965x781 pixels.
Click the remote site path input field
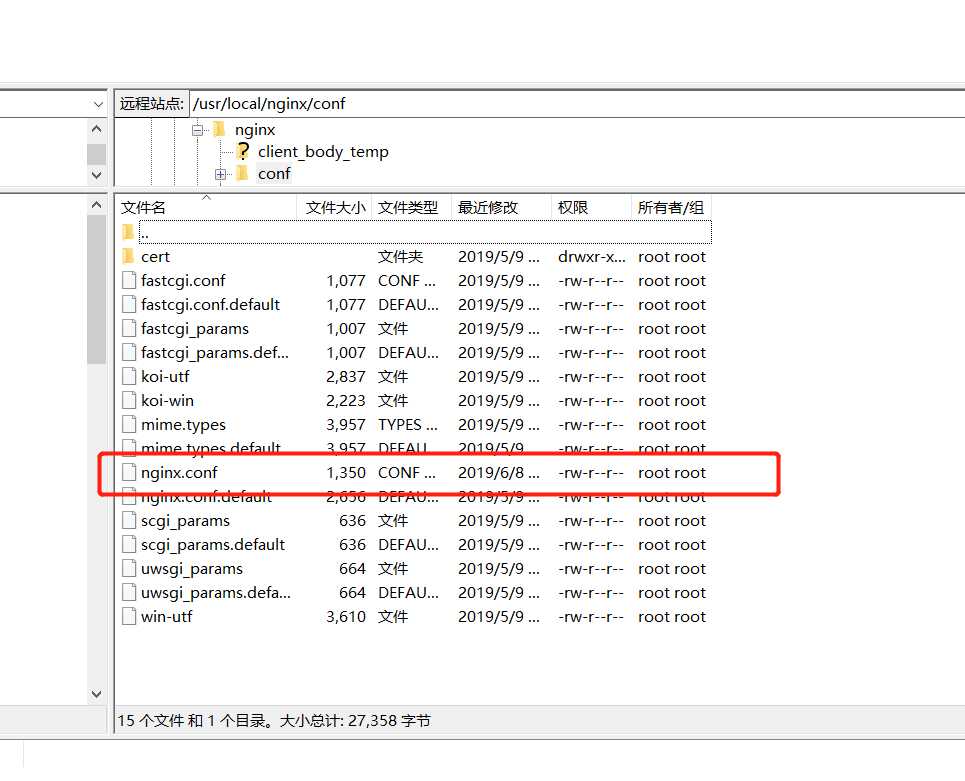pyautogui.click(x=577, y=103)
